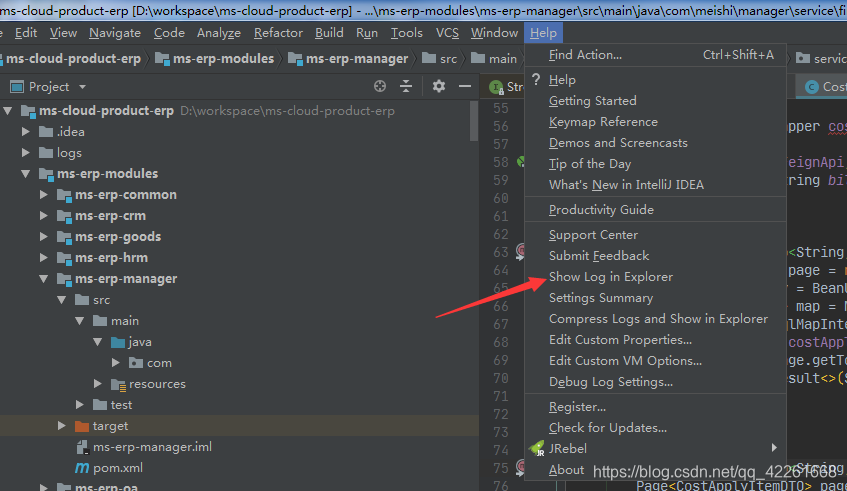Viewport: 847px width, 491px height.
Task: Click ms-cloud-product-erp root module icon
Action: pyautogui.click(x=28, y=111)
